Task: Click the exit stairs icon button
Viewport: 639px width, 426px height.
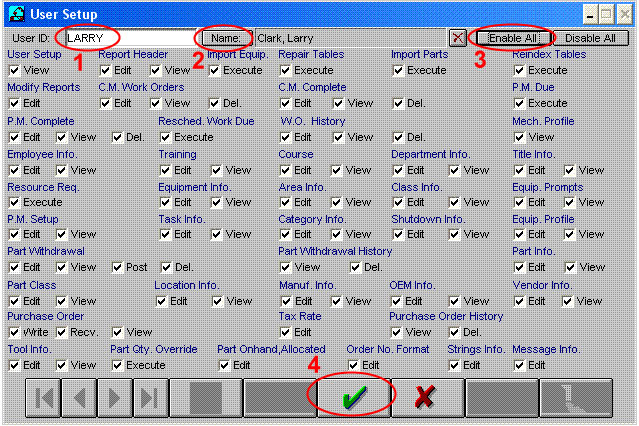Action: pos(576,398)
